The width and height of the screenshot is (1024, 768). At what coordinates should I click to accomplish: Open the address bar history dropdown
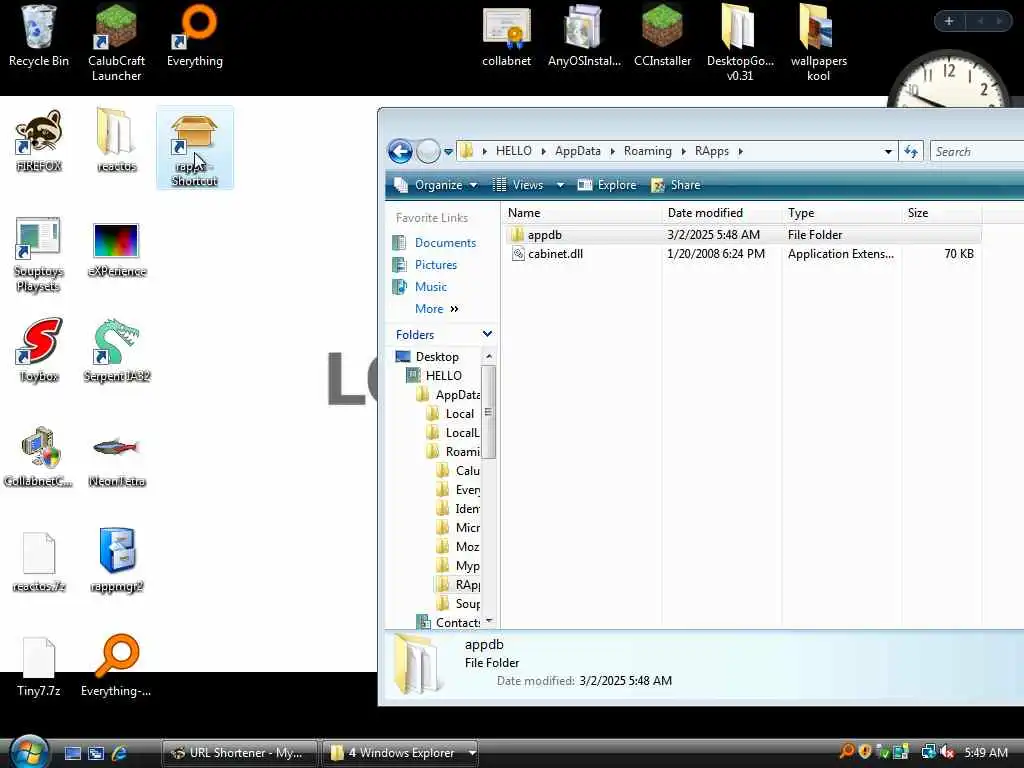tap(888, 152)
